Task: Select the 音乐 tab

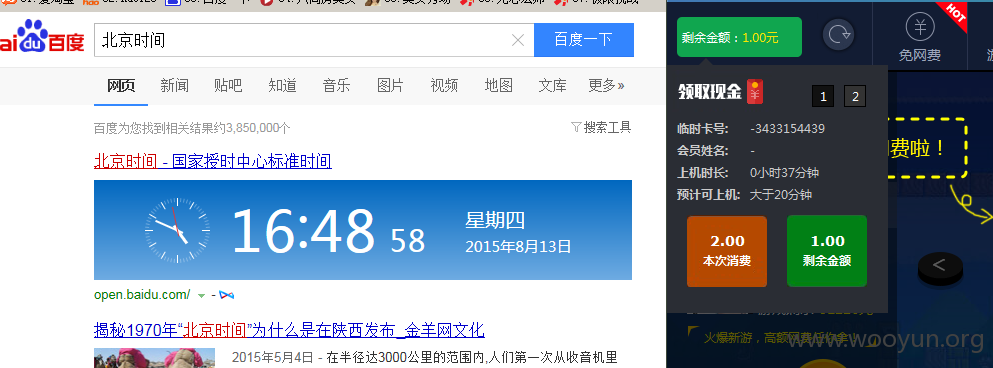Action: pos(336,86)
